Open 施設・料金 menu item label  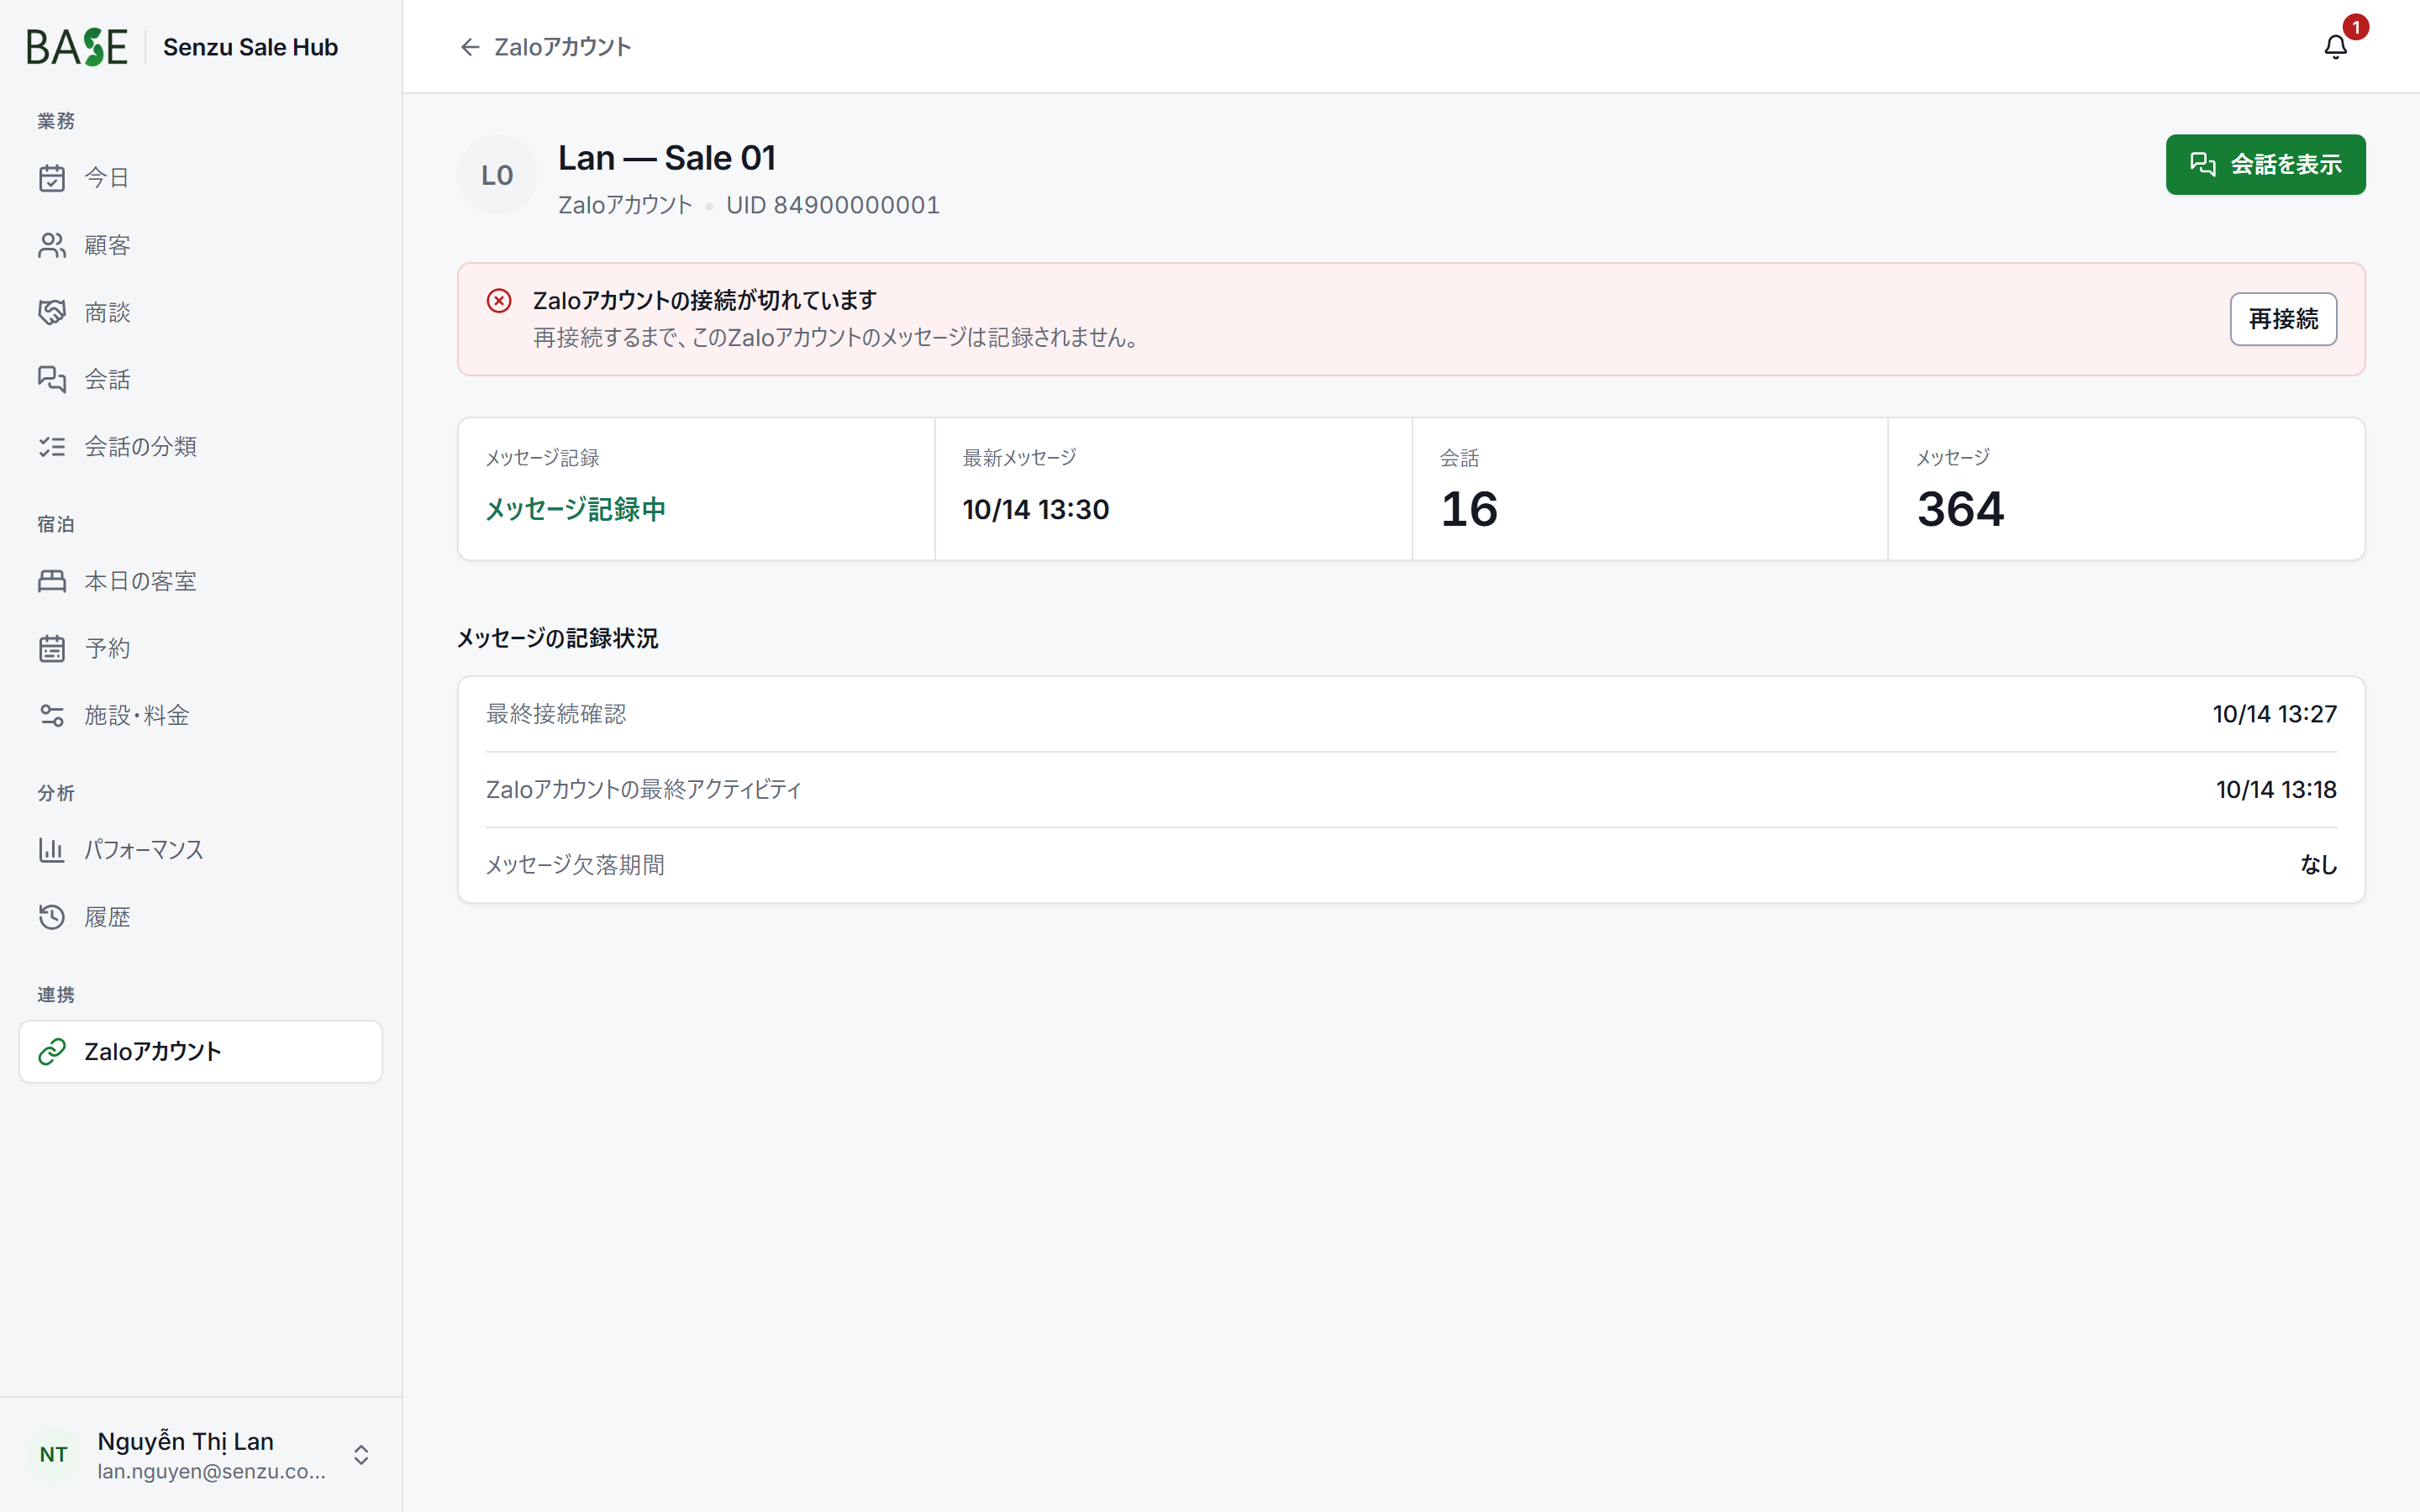137,715
